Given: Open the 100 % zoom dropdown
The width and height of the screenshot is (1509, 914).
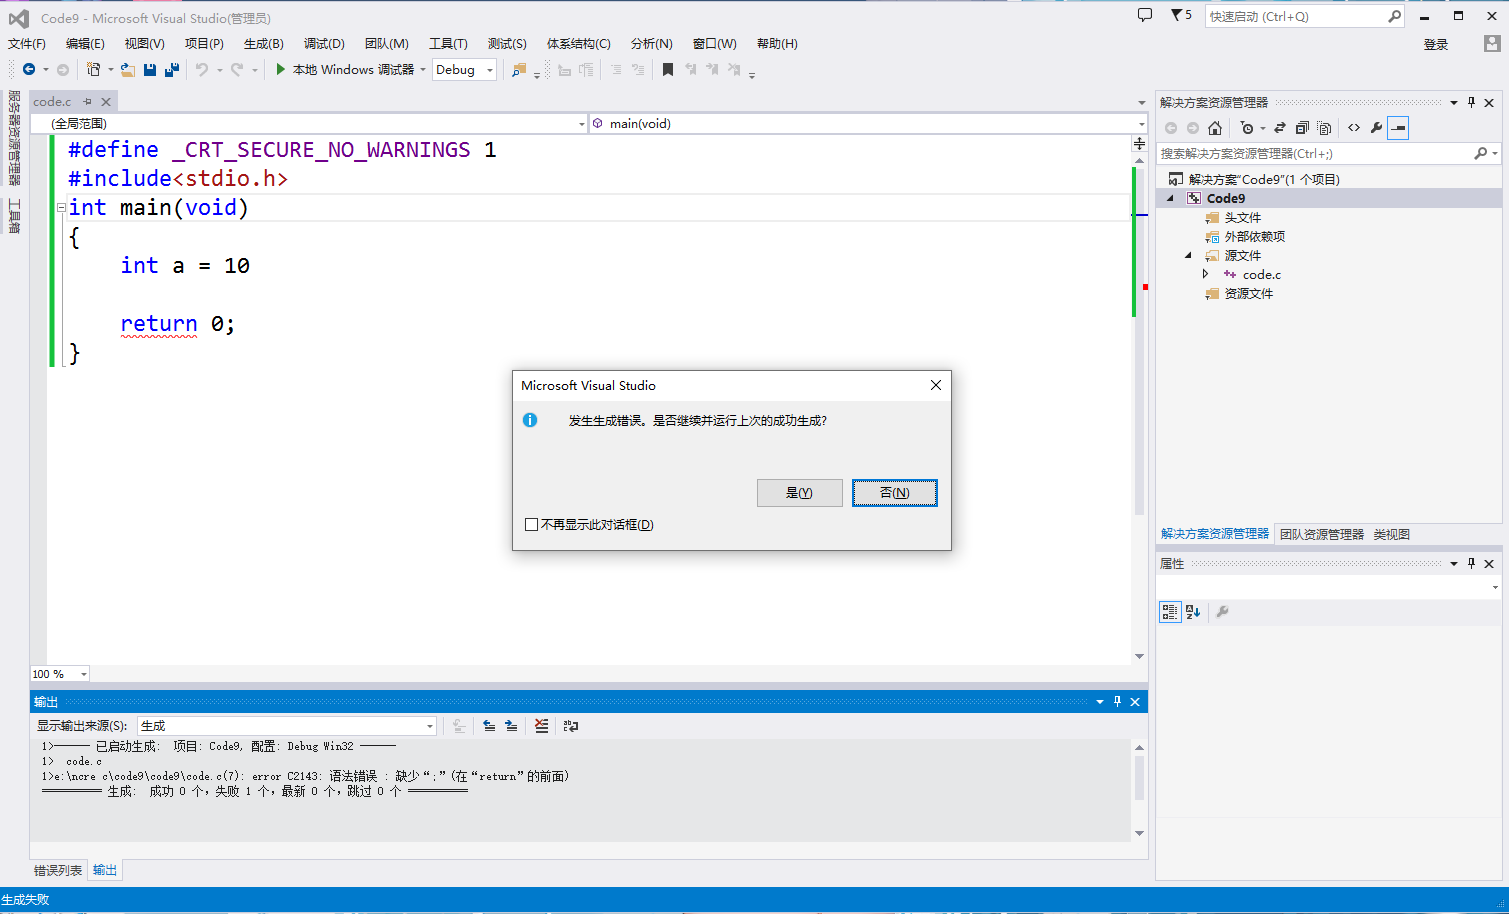Looking at the screenshot, I should [84, 674].
